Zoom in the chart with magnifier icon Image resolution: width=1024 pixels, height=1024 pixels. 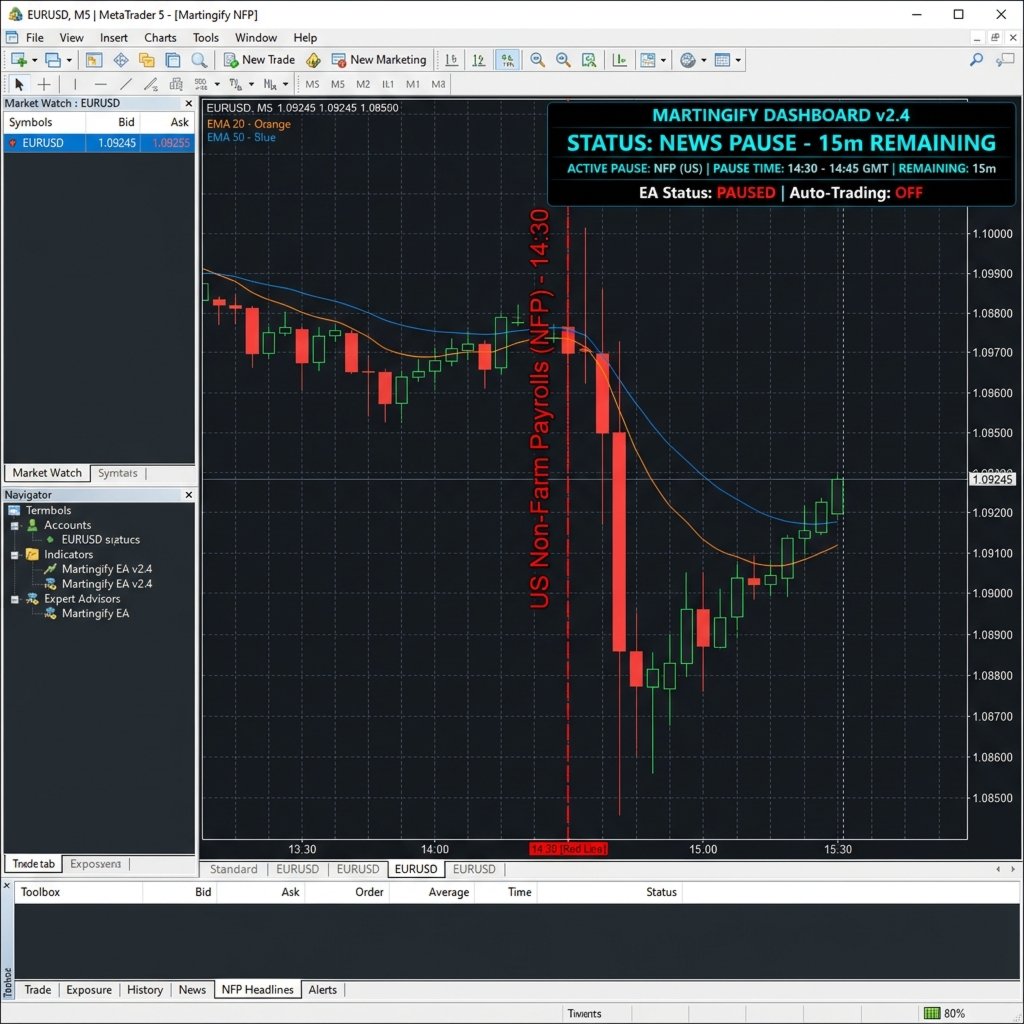coord(537,60)
